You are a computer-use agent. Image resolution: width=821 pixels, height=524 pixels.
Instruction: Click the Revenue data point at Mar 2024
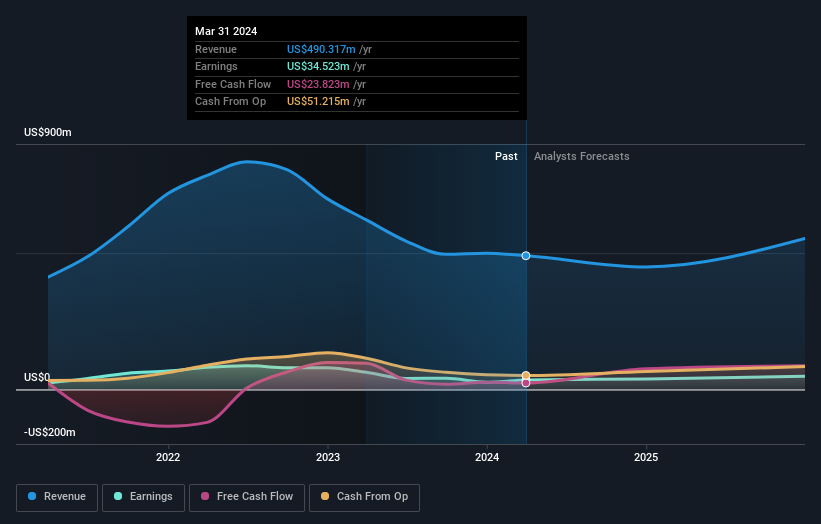click(526, 255)
